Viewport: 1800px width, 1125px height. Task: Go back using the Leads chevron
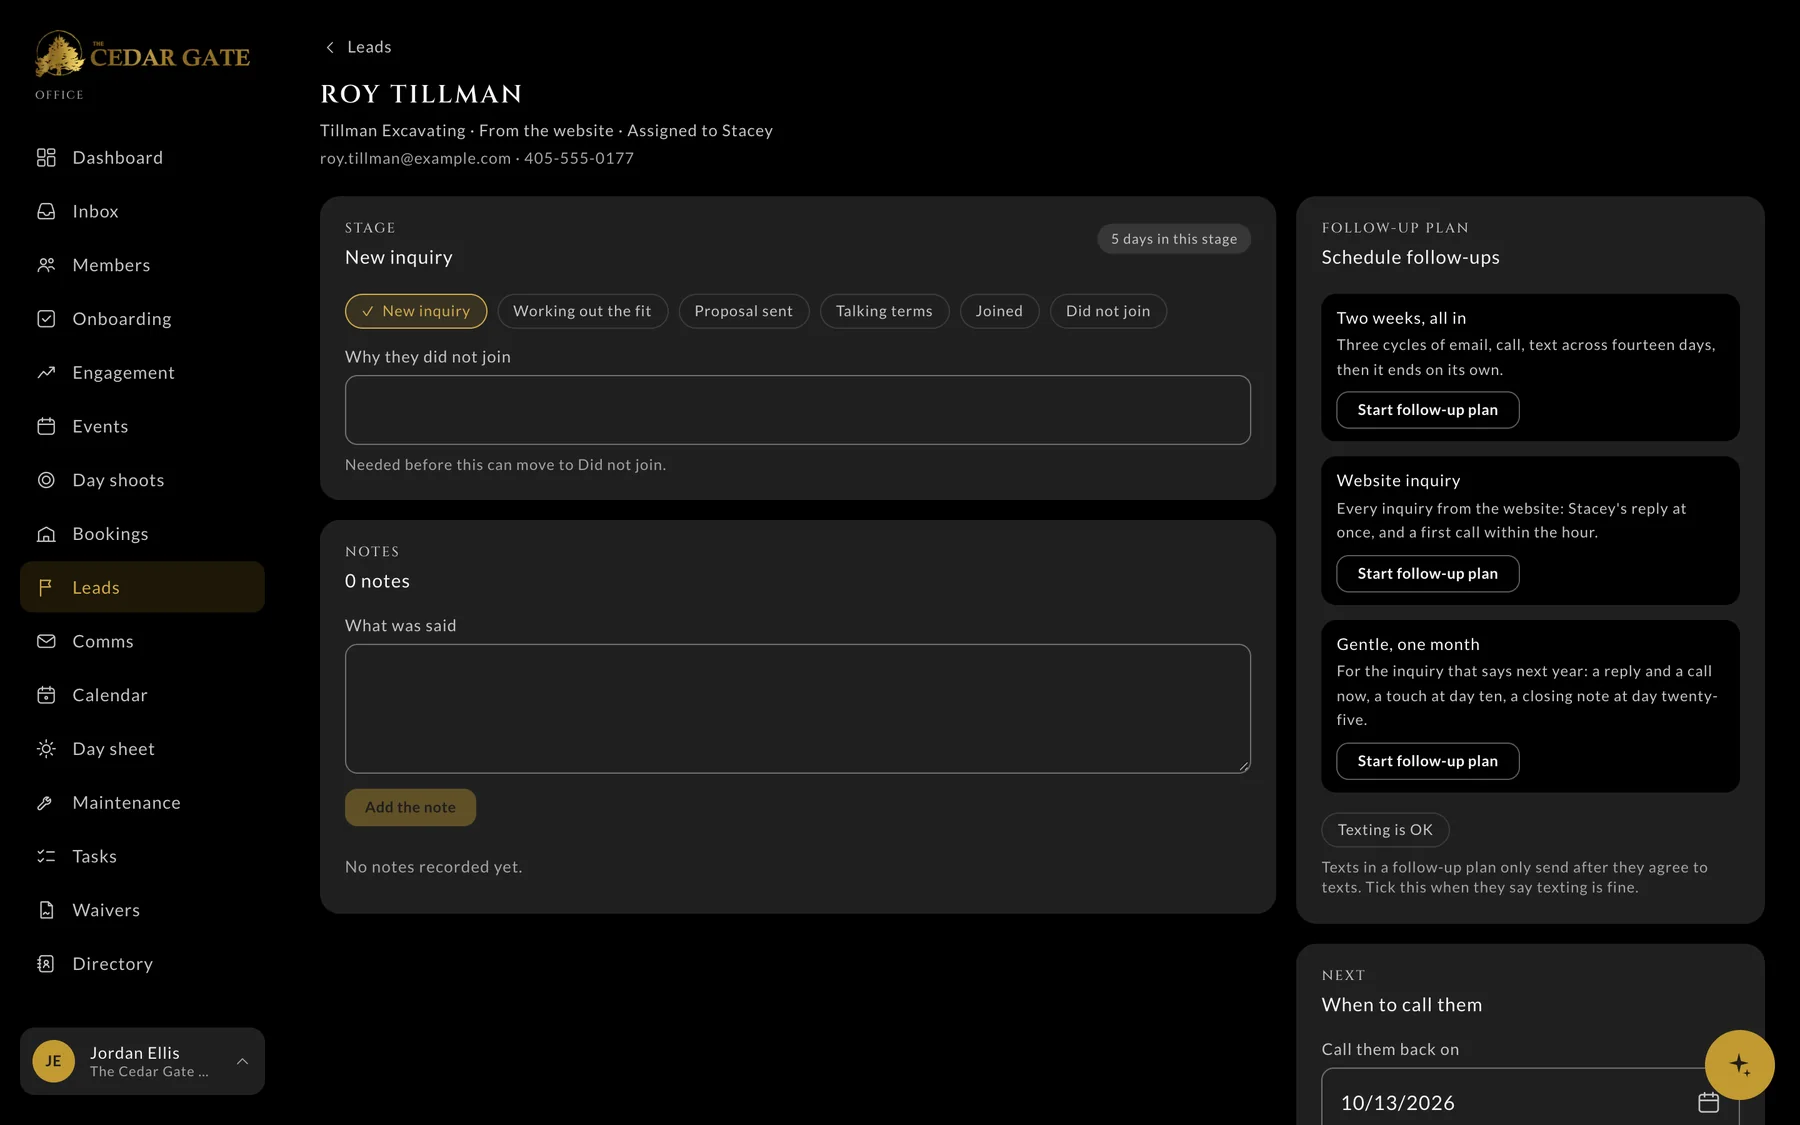point(330,47)
